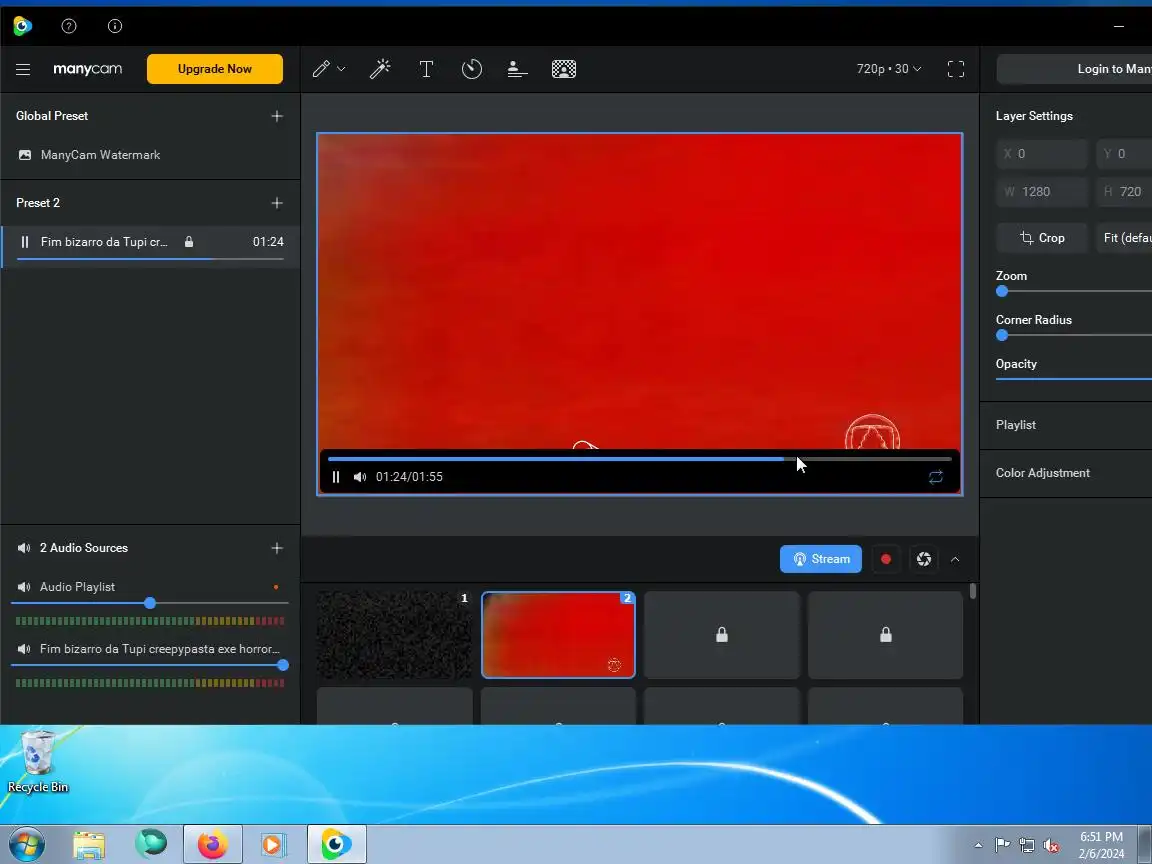The image size is (1152, 864).
Task: Toggle lock on Fim bizarro layer
Action: (189, 242)
